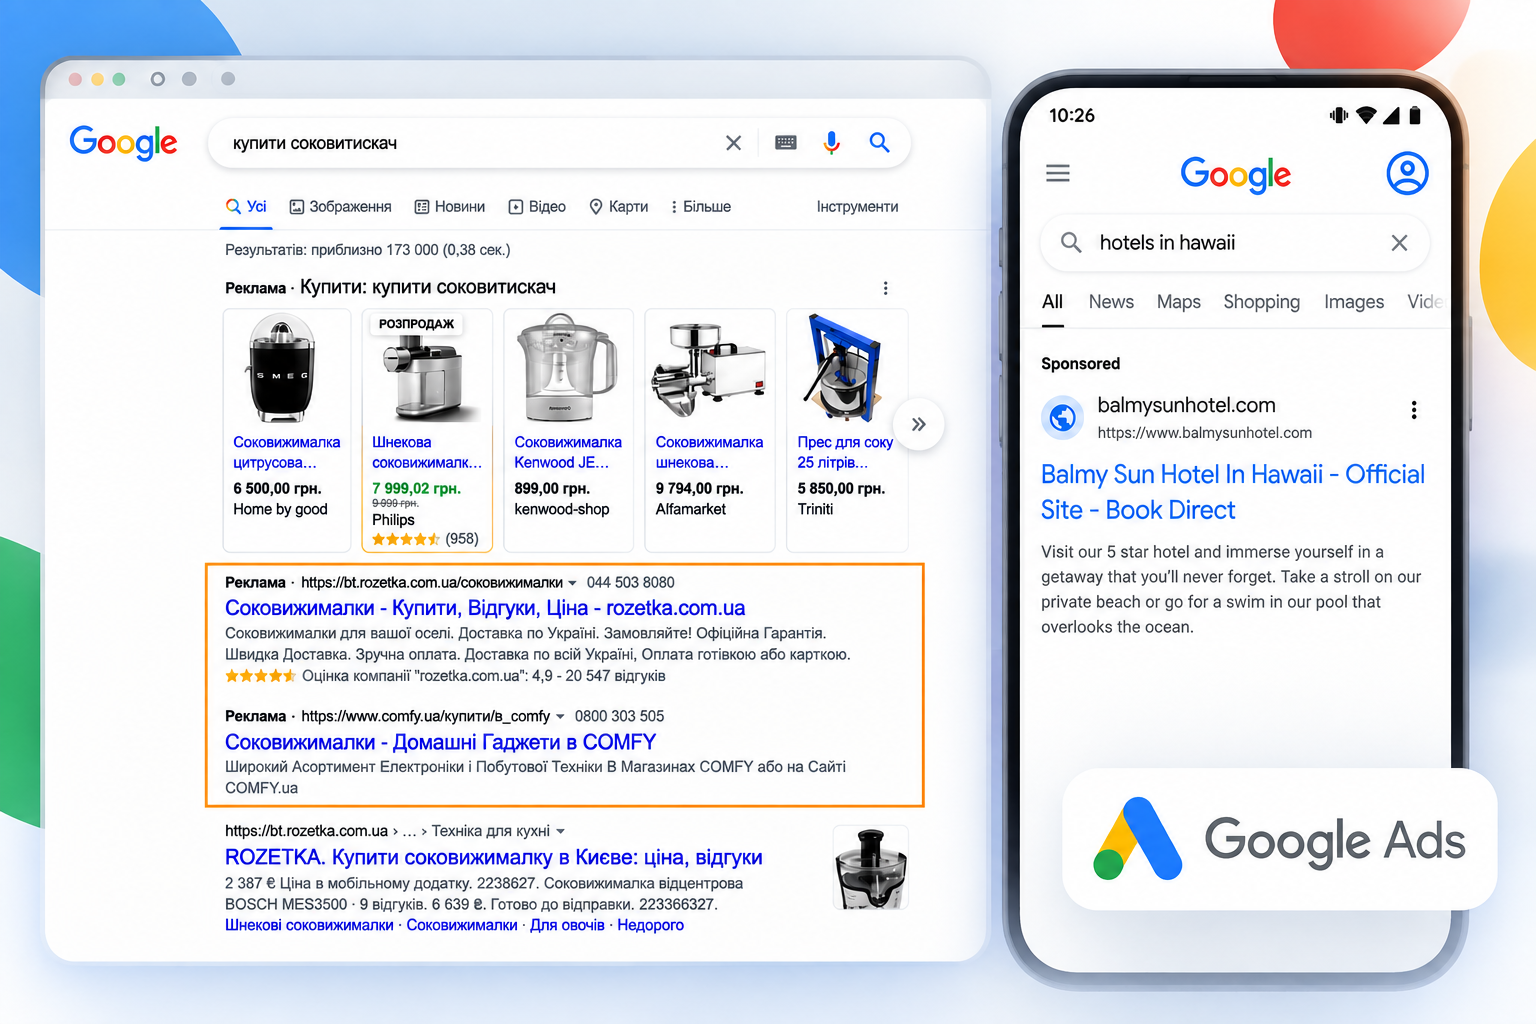Click the Google Ads logo badge

1280,839
